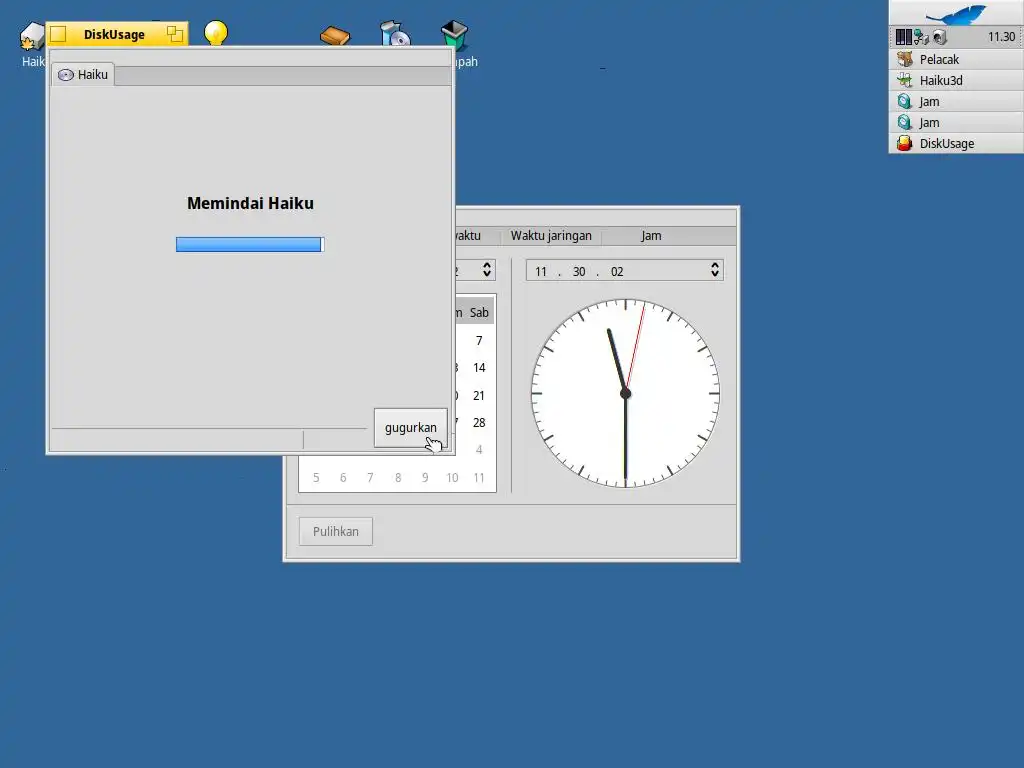Select greyed day 4 in the calendar
This screenshot has height=768, width=1024.
[x=479, y=450]
